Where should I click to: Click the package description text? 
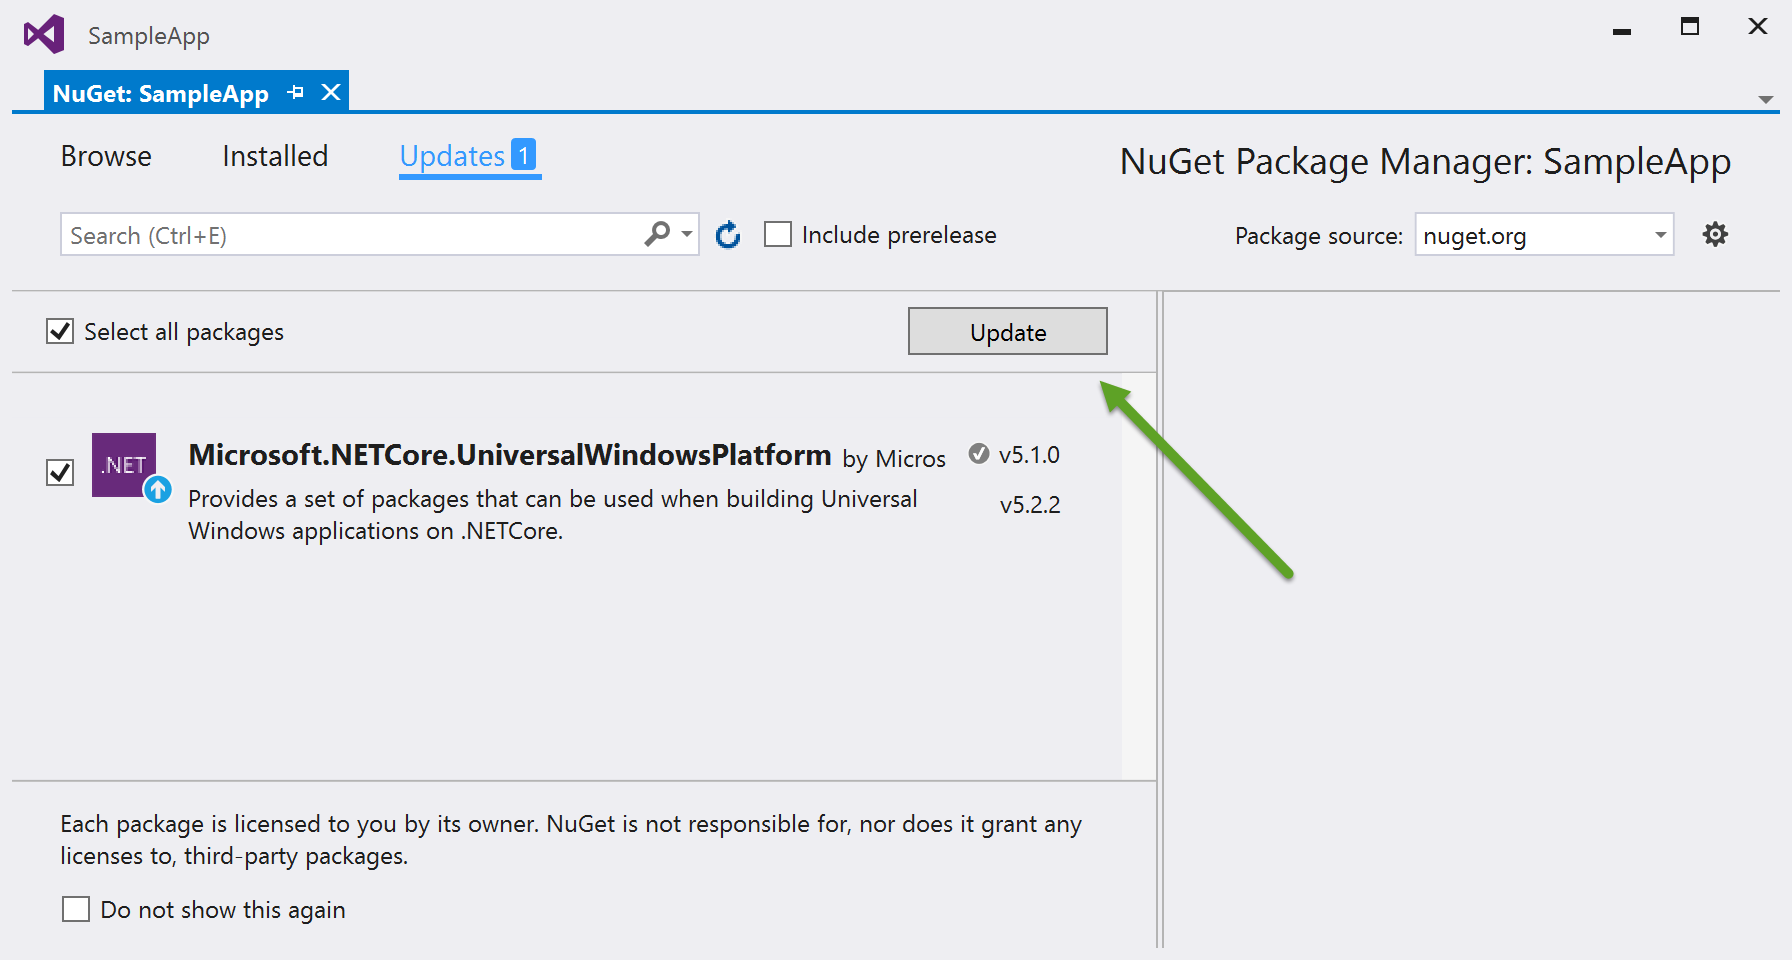(552, 515)
